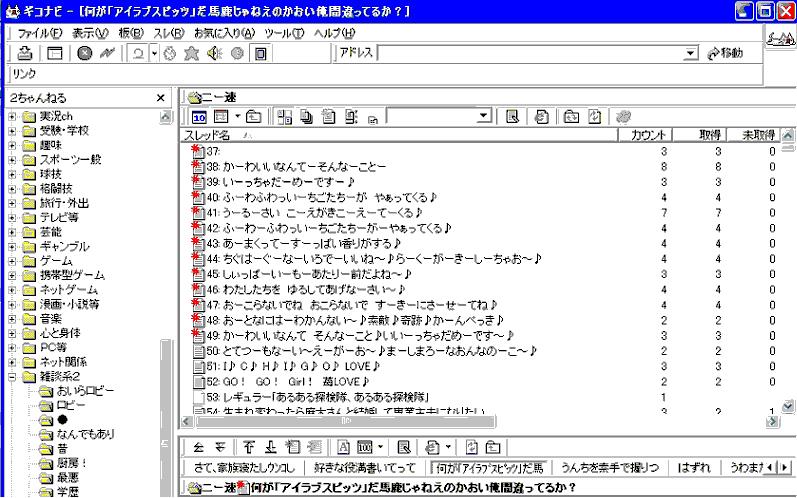Image resolution: width=797 pixels, height=498 pixels.
Task: Click the magnifier page icon in thread list toolbar
Action: (512, 117)
